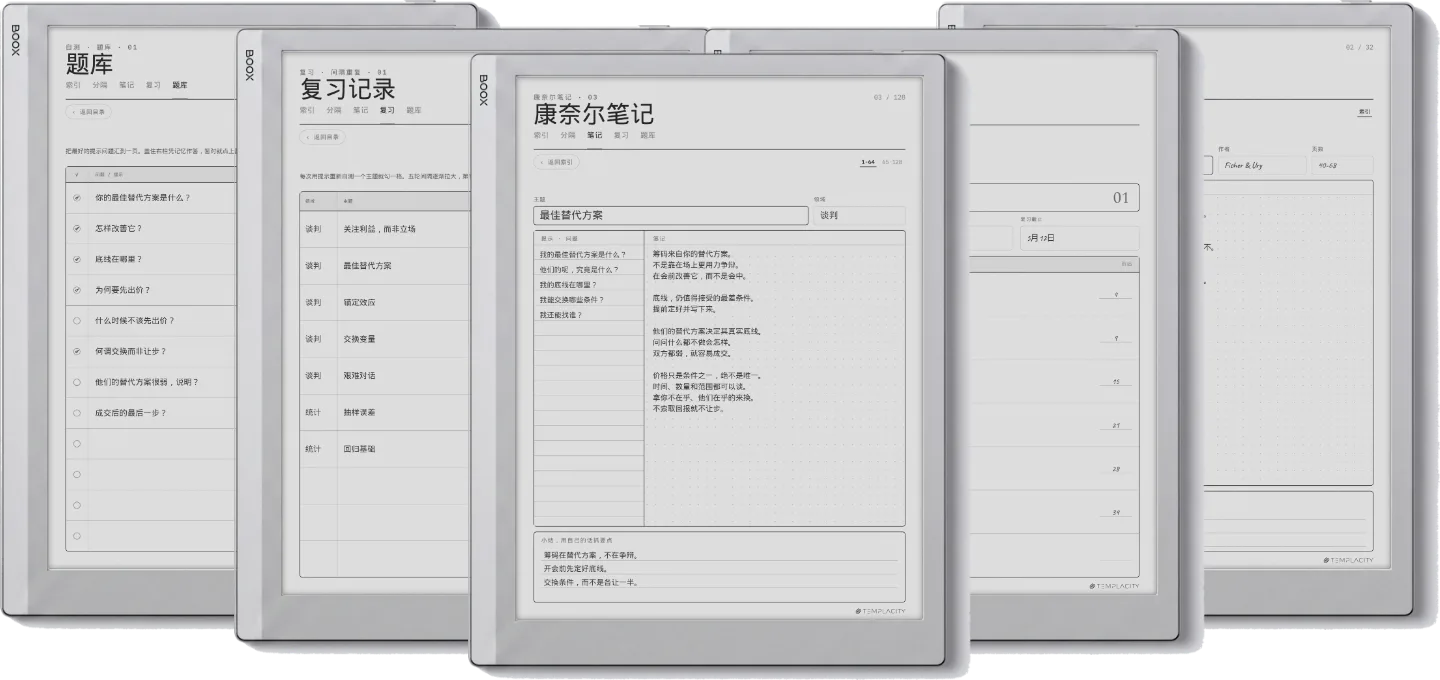Viewport: 1440px width, 680px height.
Task: Click summary line 开会前先定好底线。
Action: pos(577,568)
